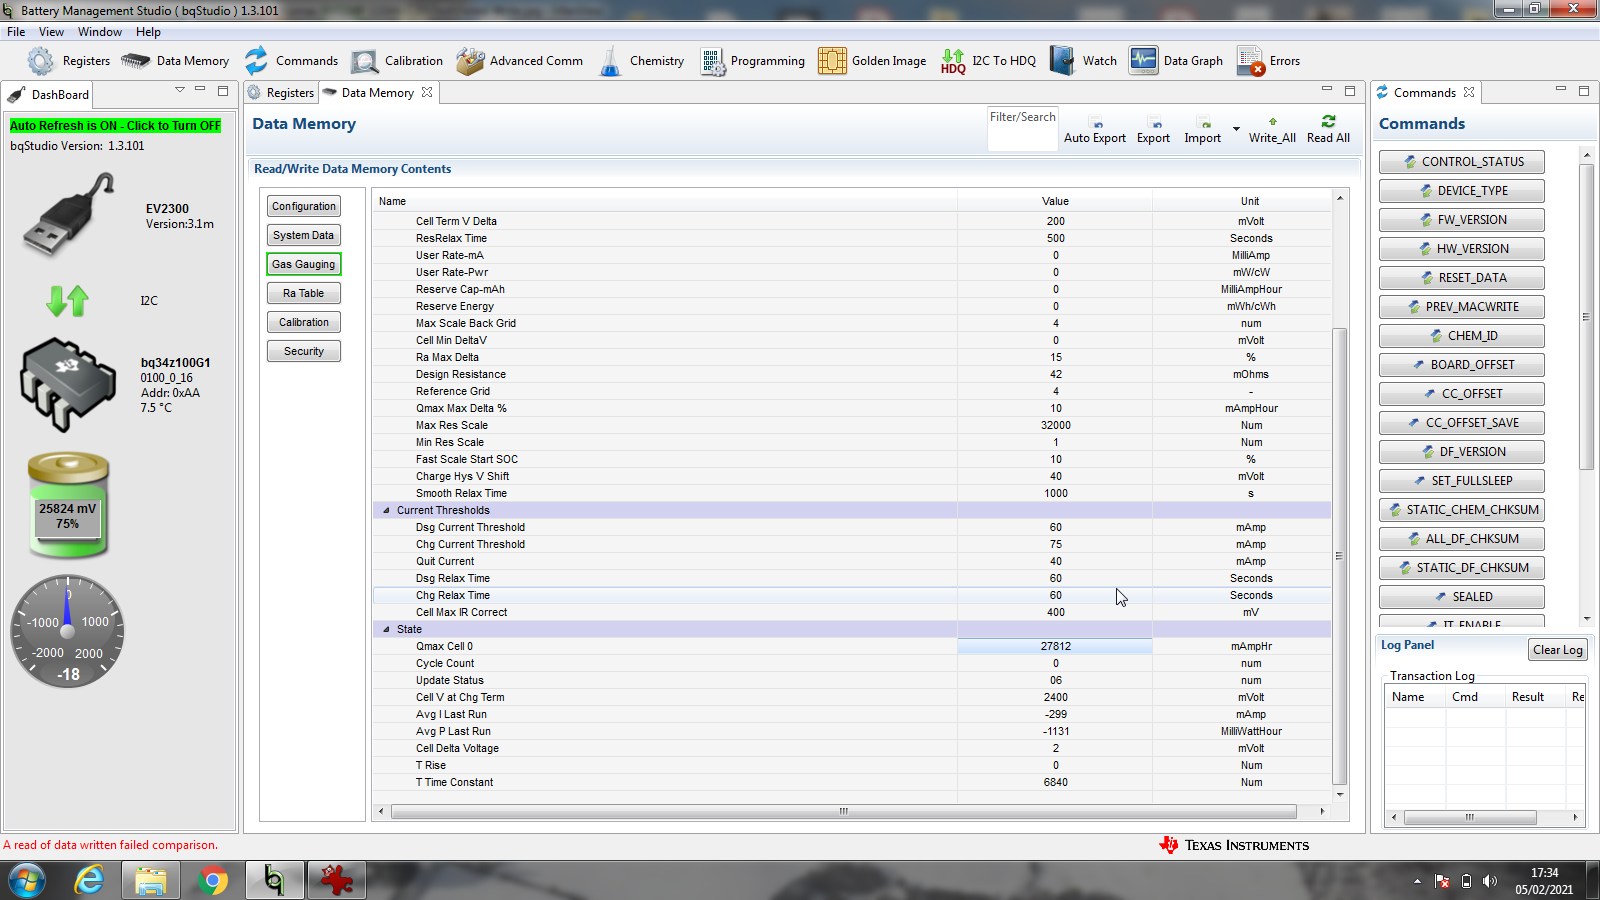Click the bq34z100G1 chip icon
The height and width of the screenshot is (900, 1600).
click(68, 385)
